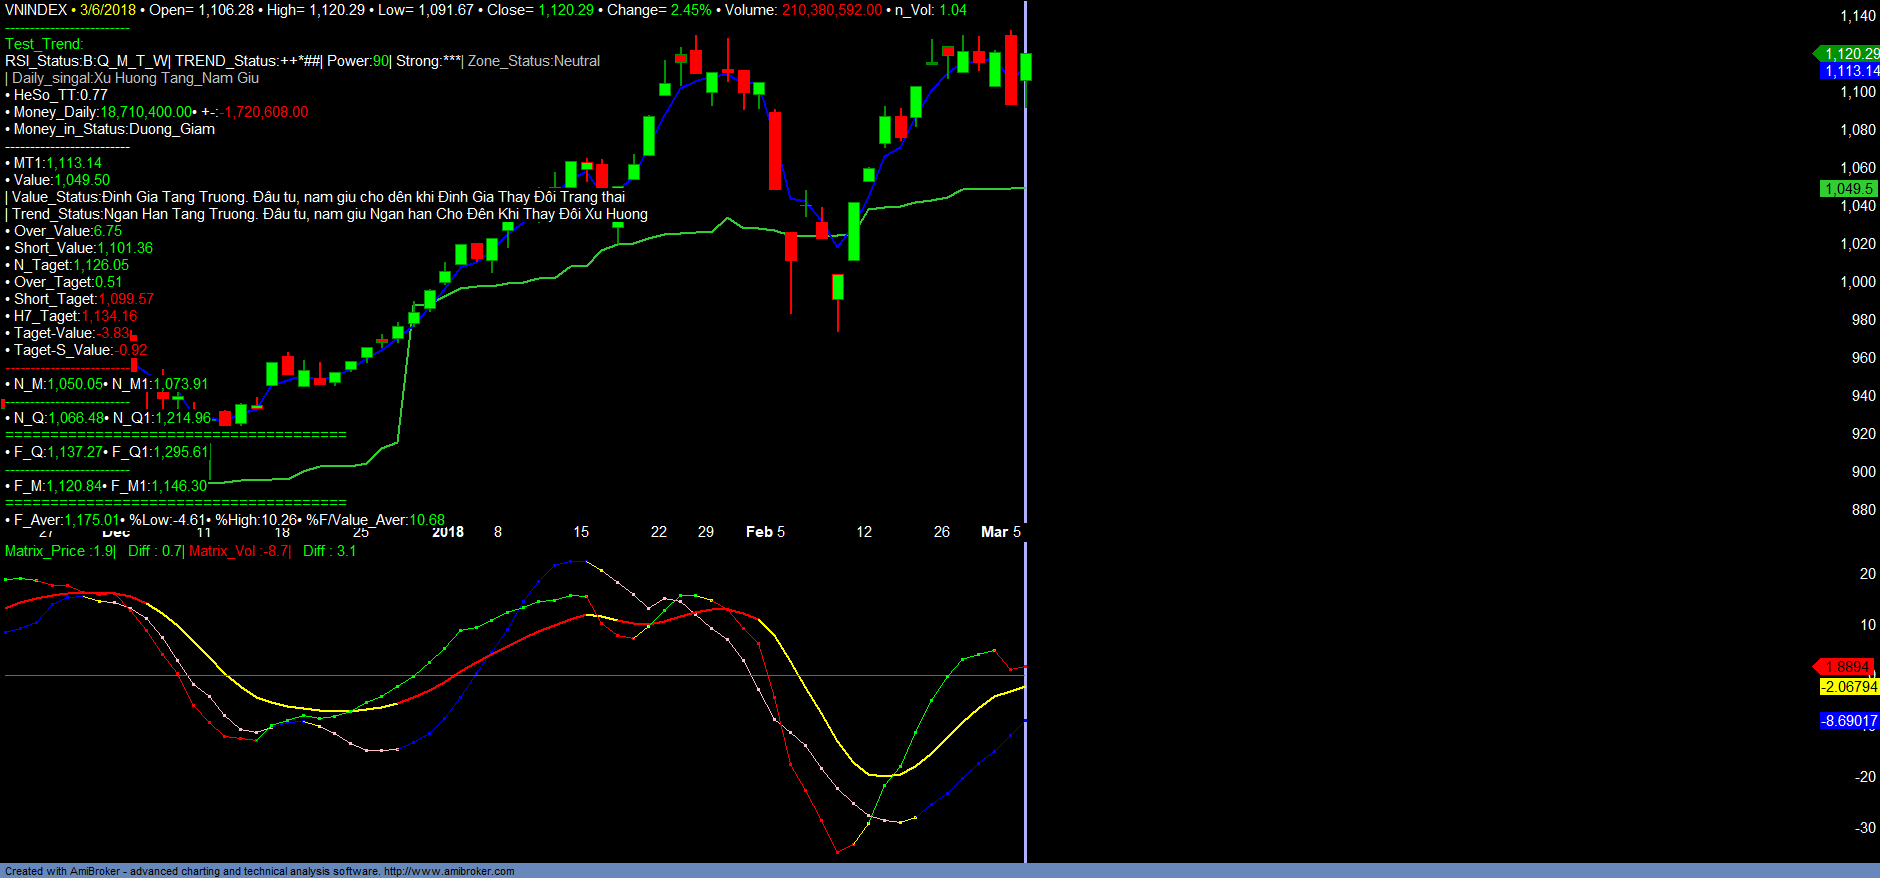Image resolution: width=1880 pixels, height=878 pixels.
Task: Click the green 1,120.29 last price marker
Action: [1849, 54]
